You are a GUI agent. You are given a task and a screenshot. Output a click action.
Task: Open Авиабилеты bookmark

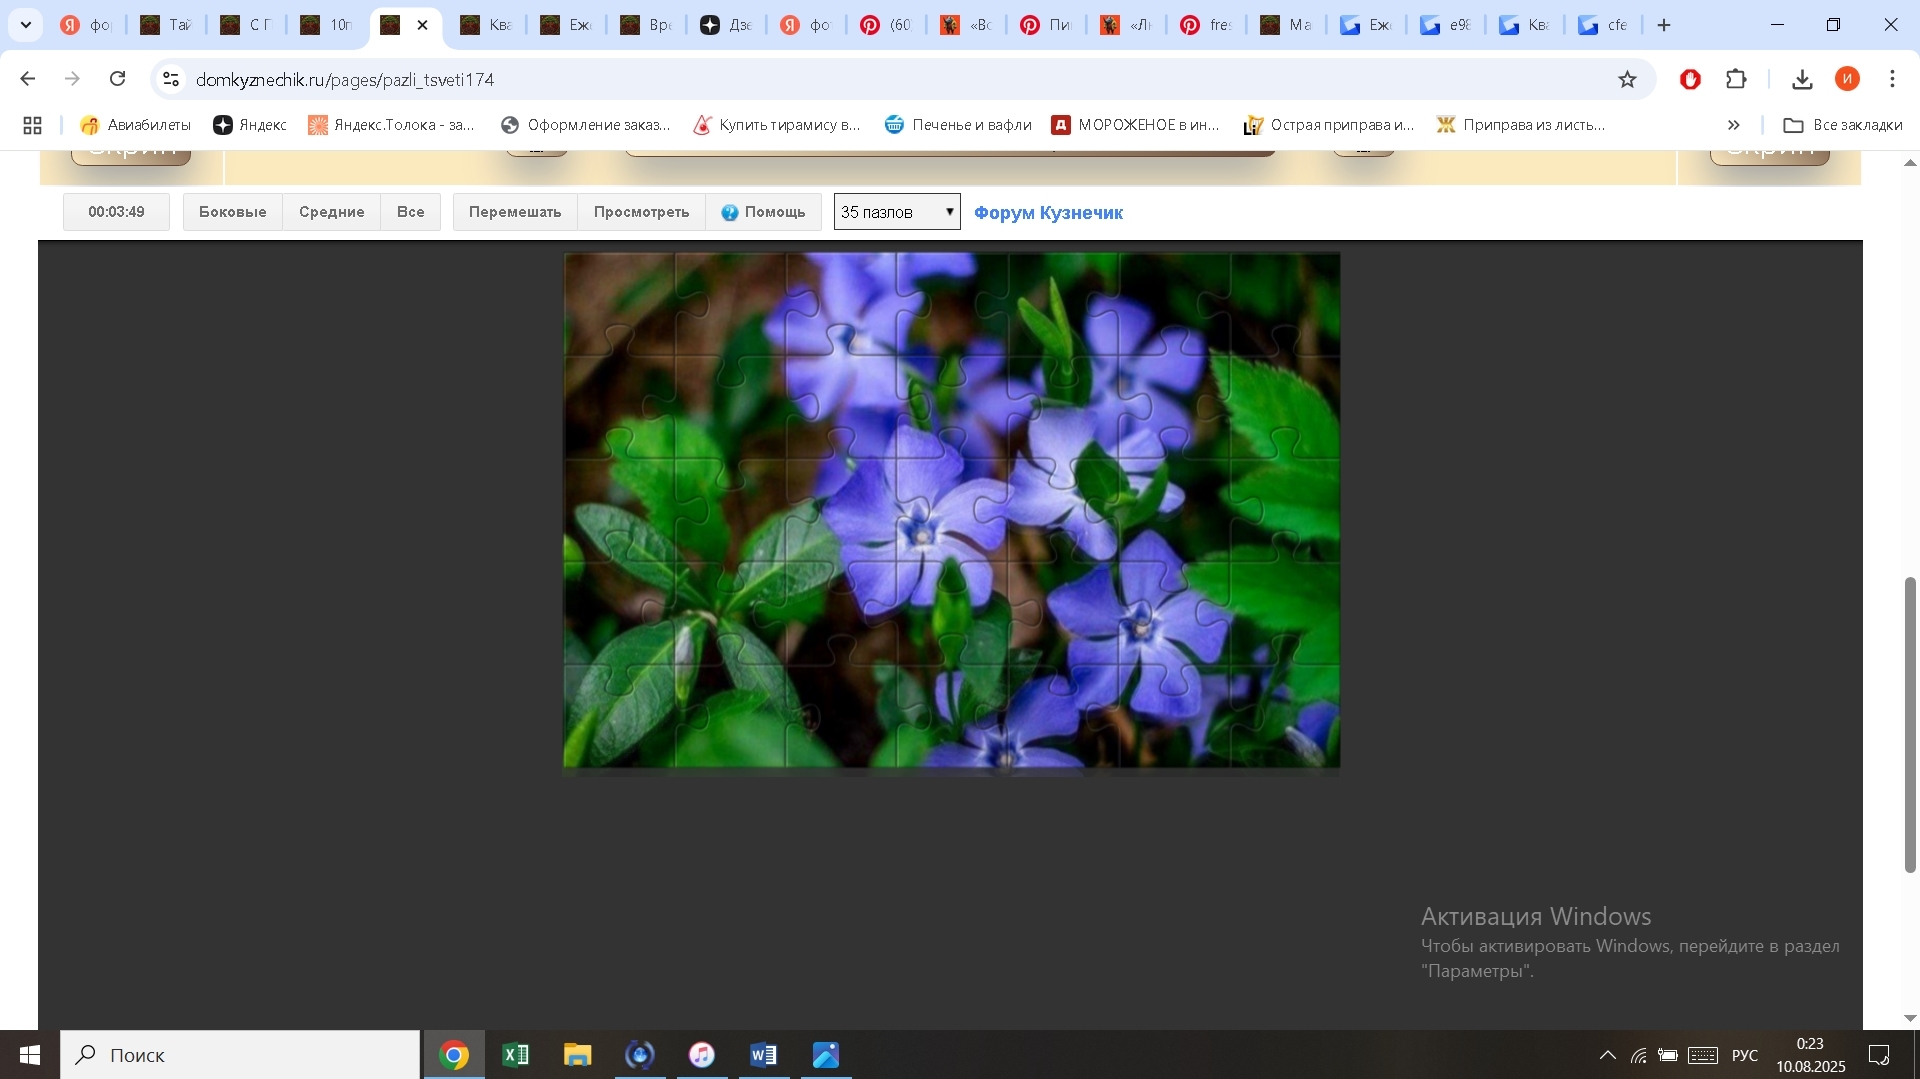135,125
